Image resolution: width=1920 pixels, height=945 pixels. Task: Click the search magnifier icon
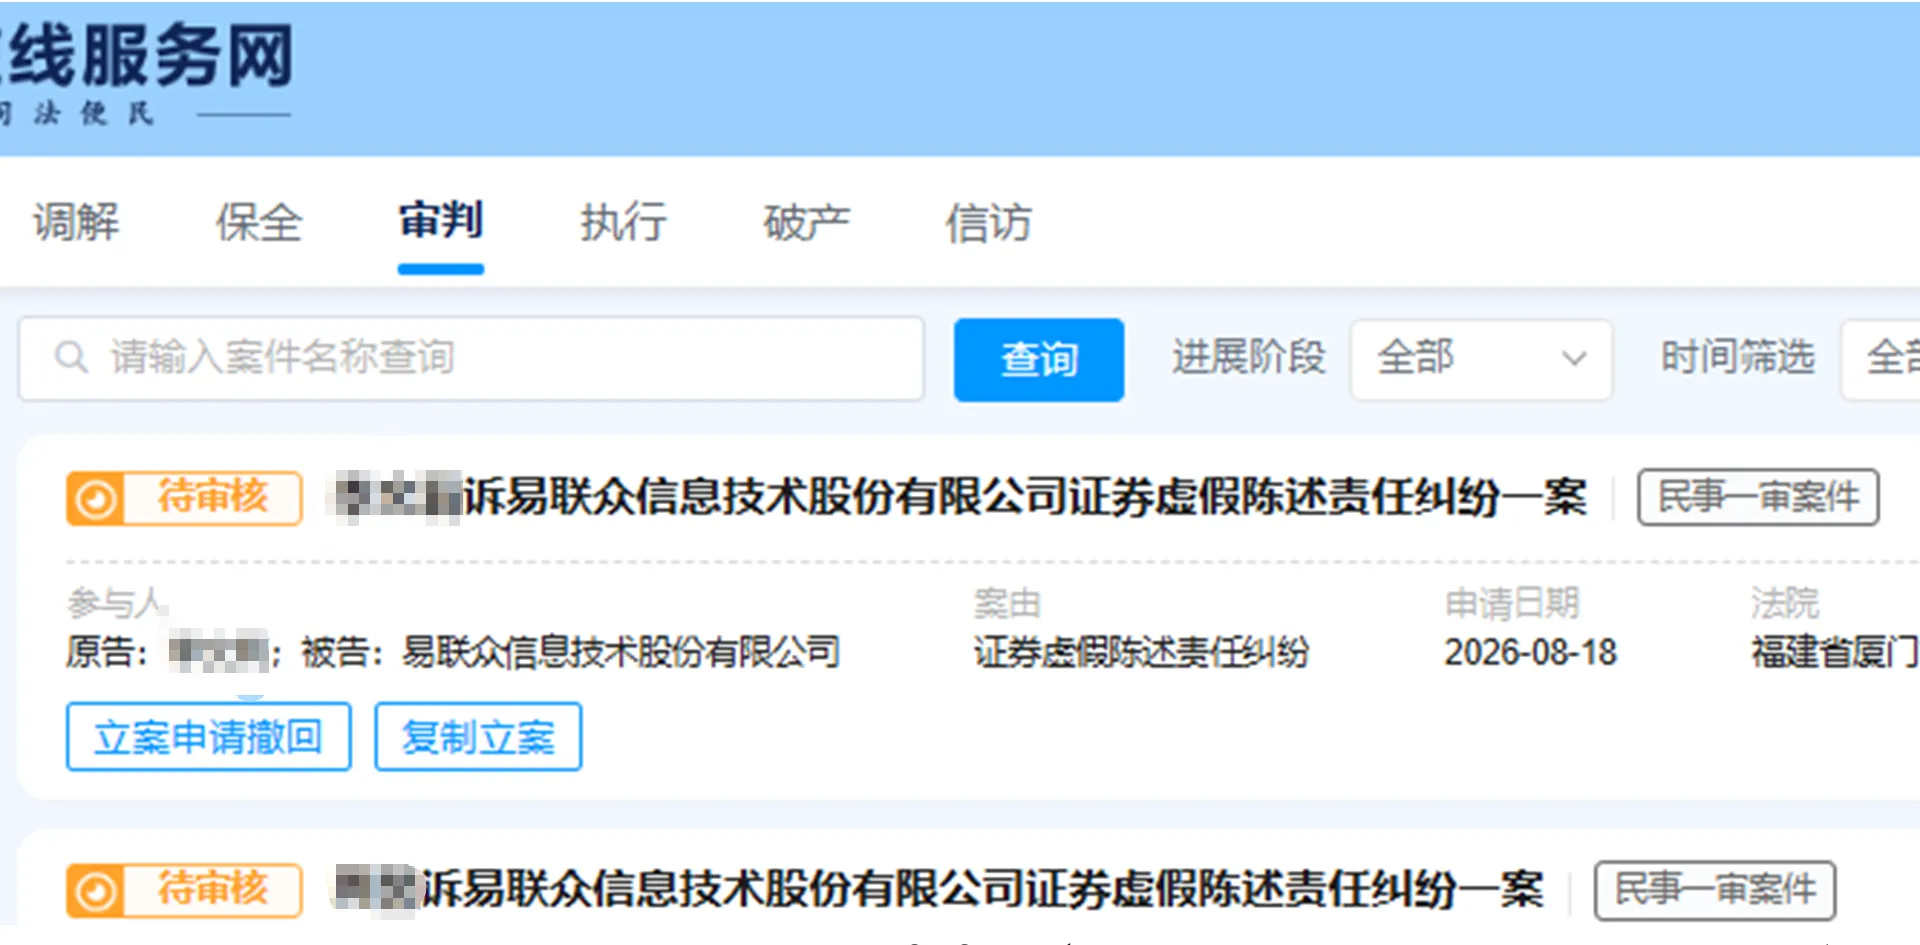[x=71, y=357]
